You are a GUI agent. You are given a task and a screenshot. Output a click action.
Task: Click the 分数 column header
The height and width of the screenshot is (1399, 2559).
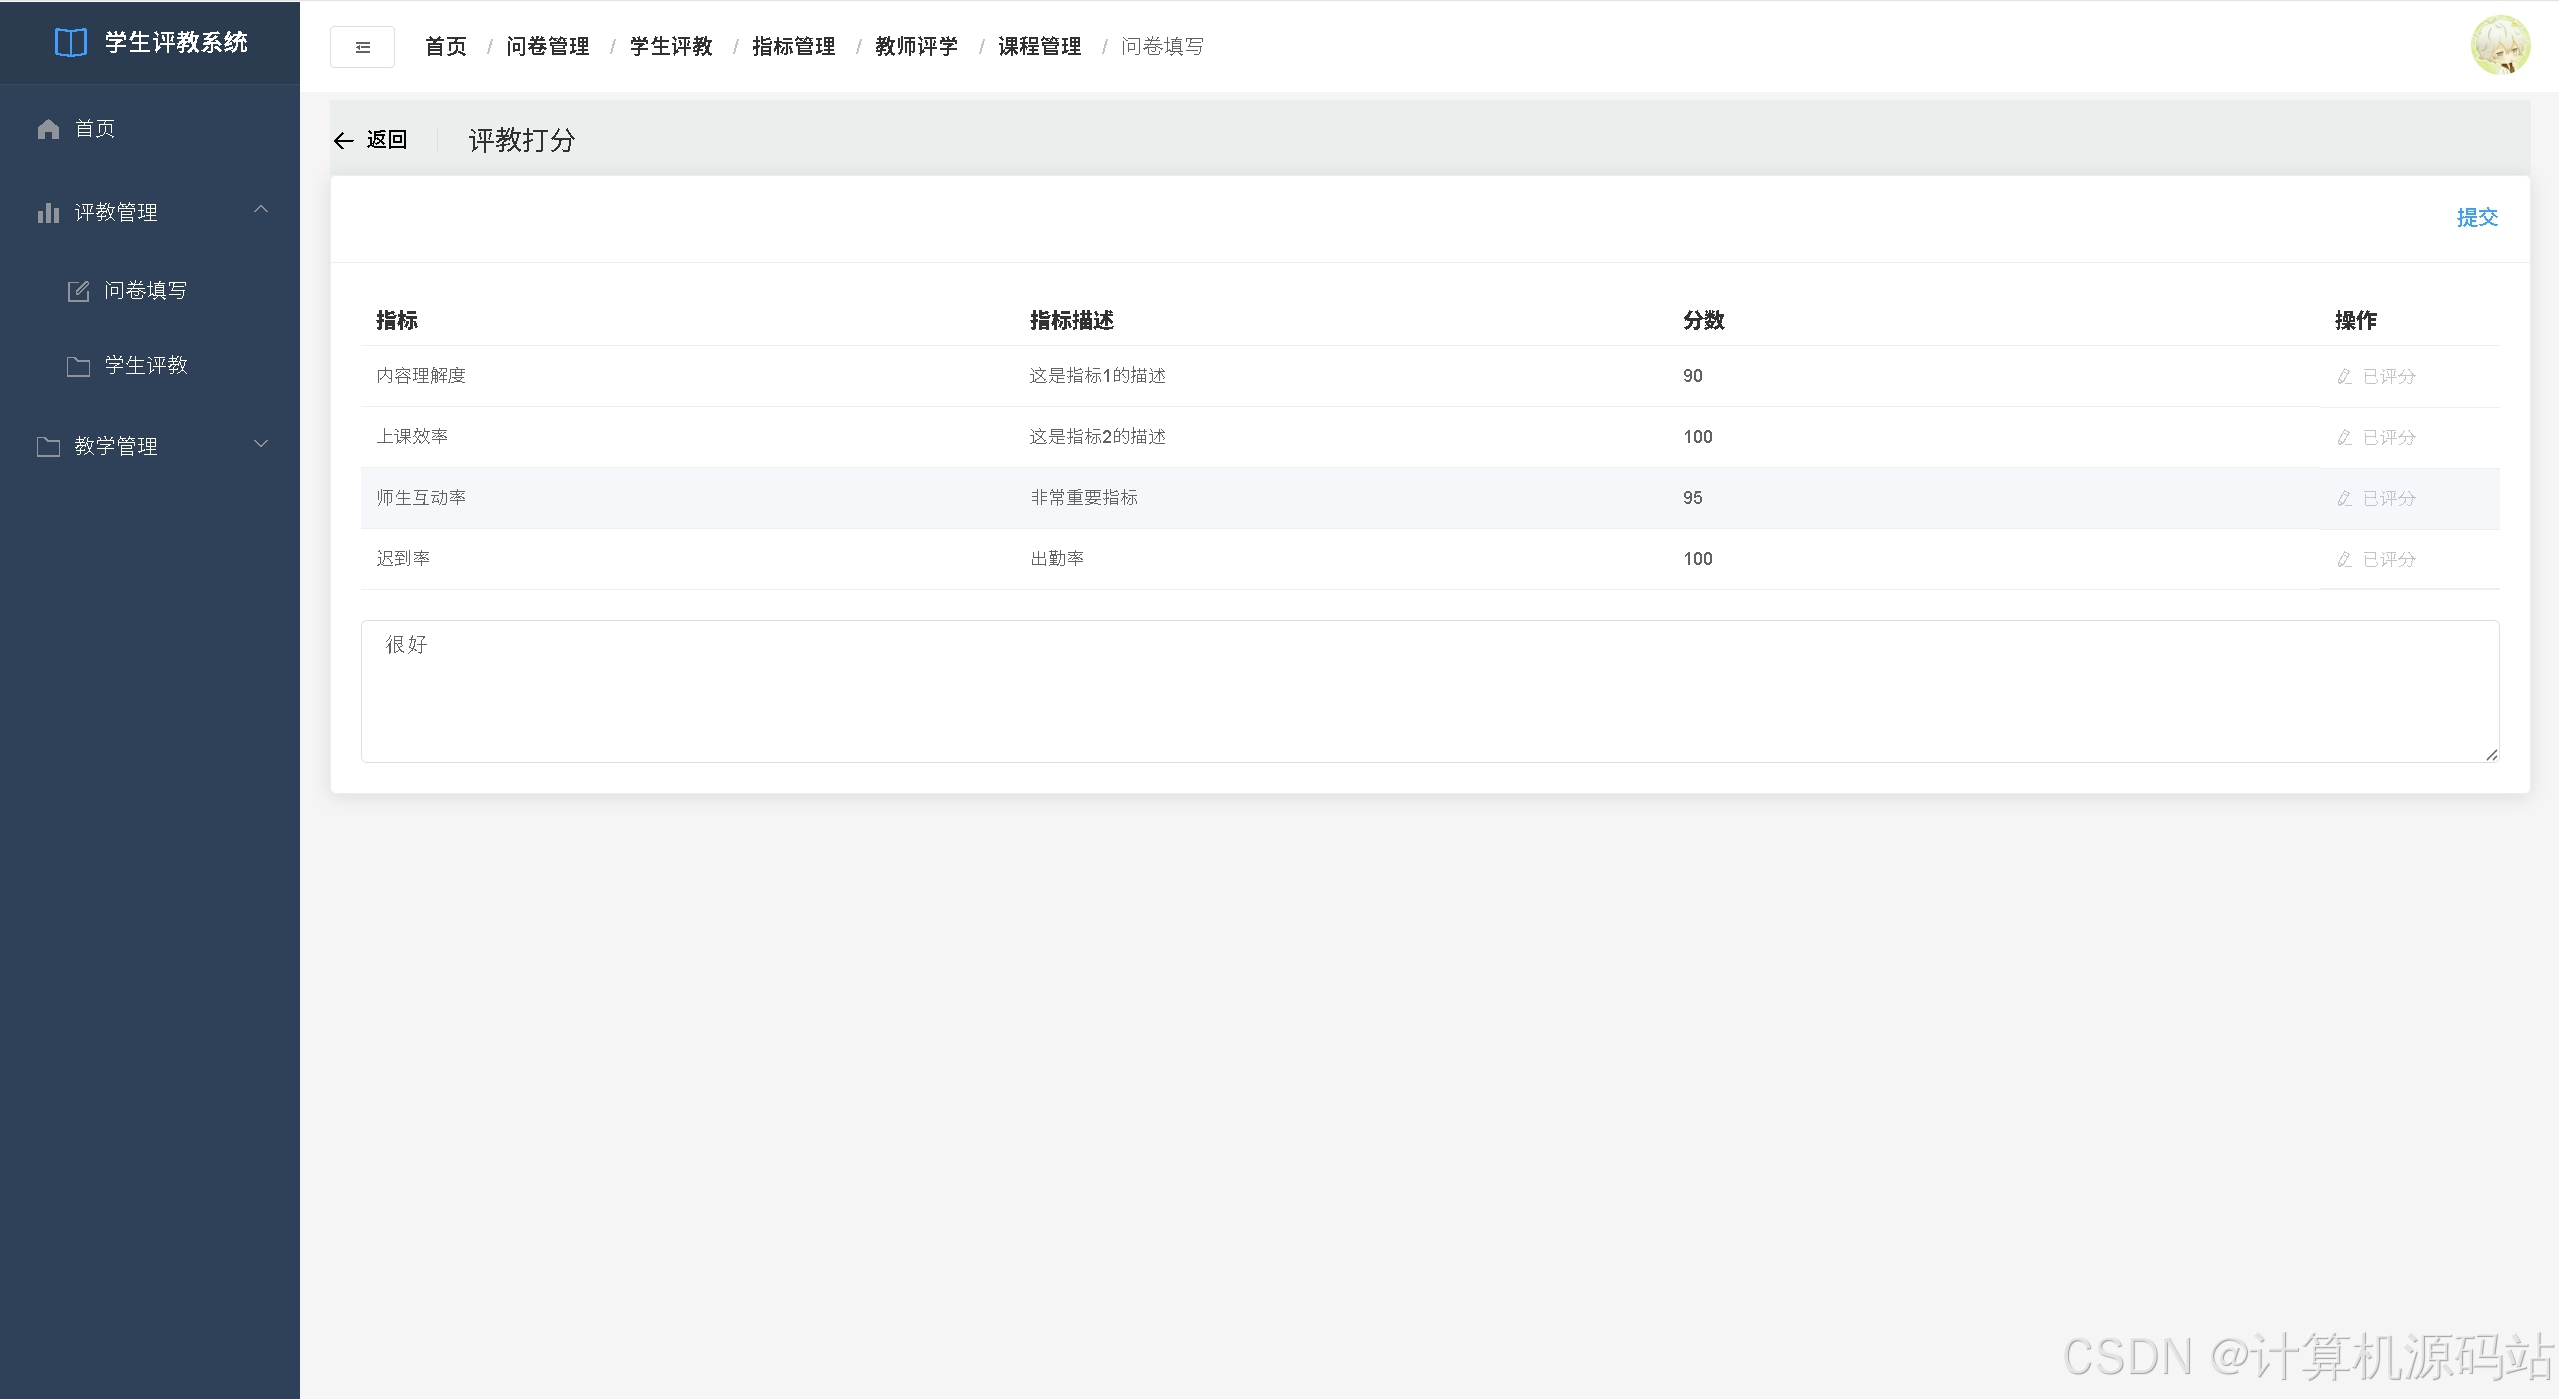1703,321
